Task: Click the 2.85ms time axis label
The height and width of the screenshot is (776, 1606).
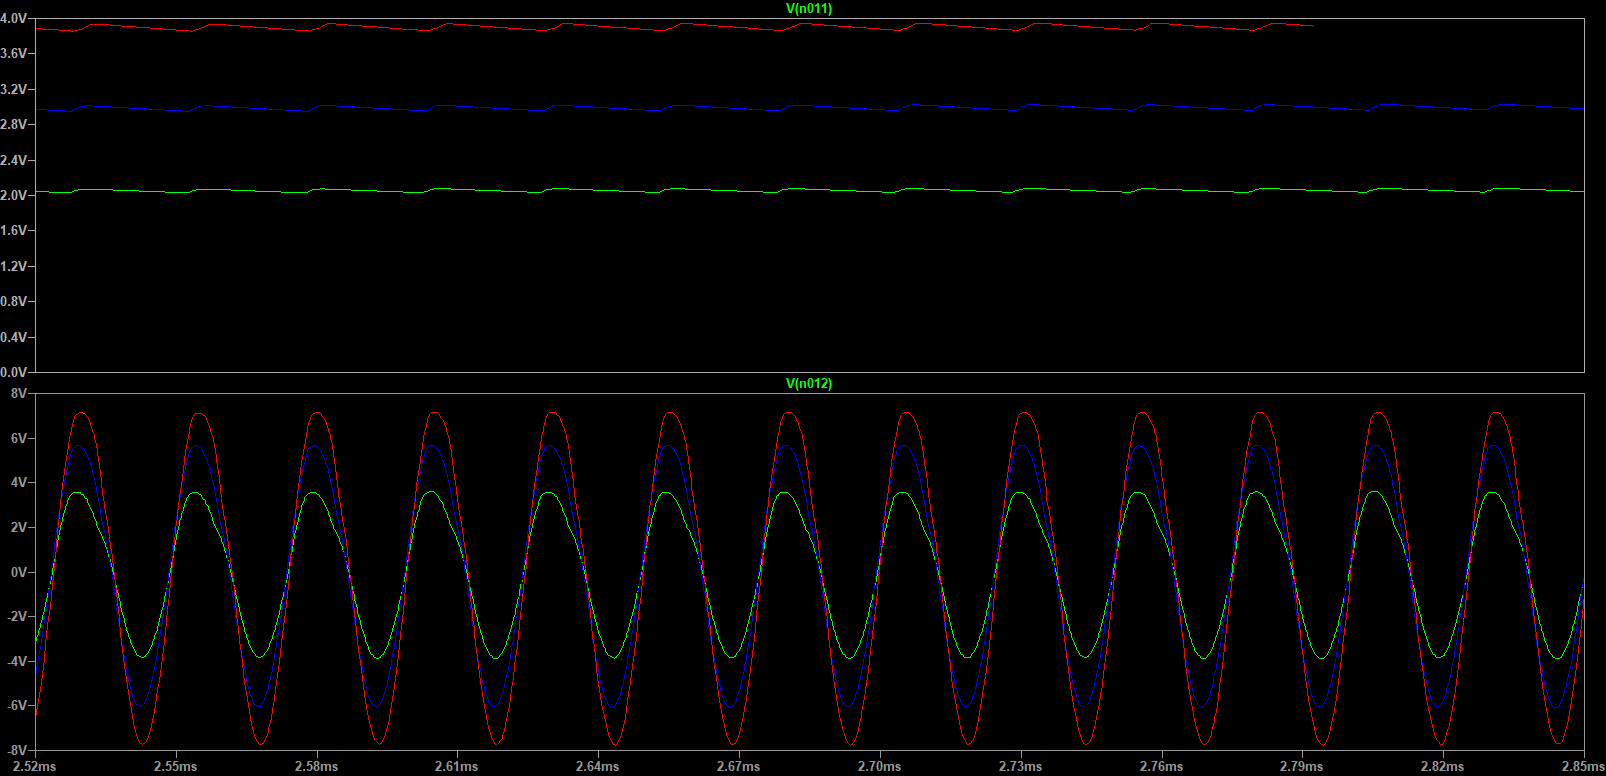Action: [x=1583, y=767]
